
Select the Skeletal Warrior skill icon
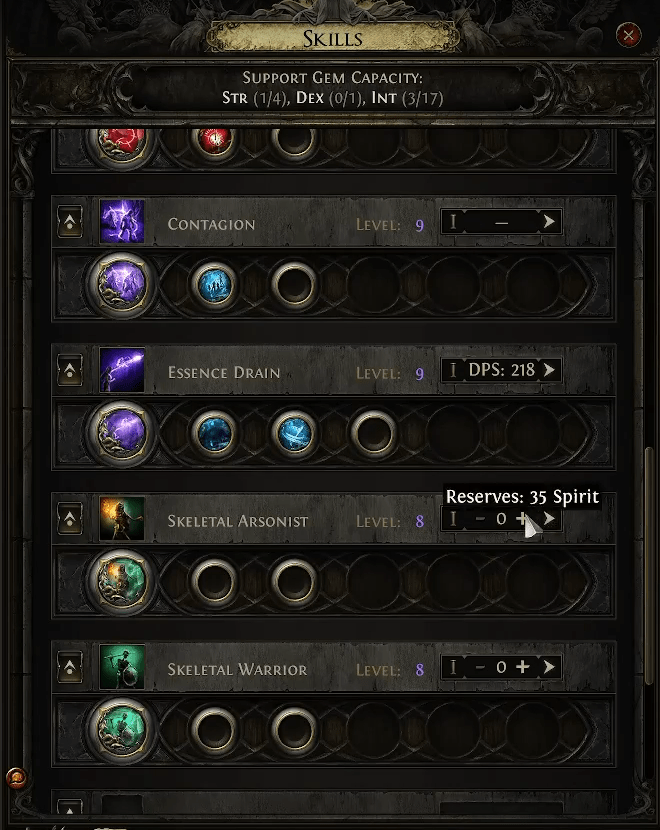click(122, 668)
